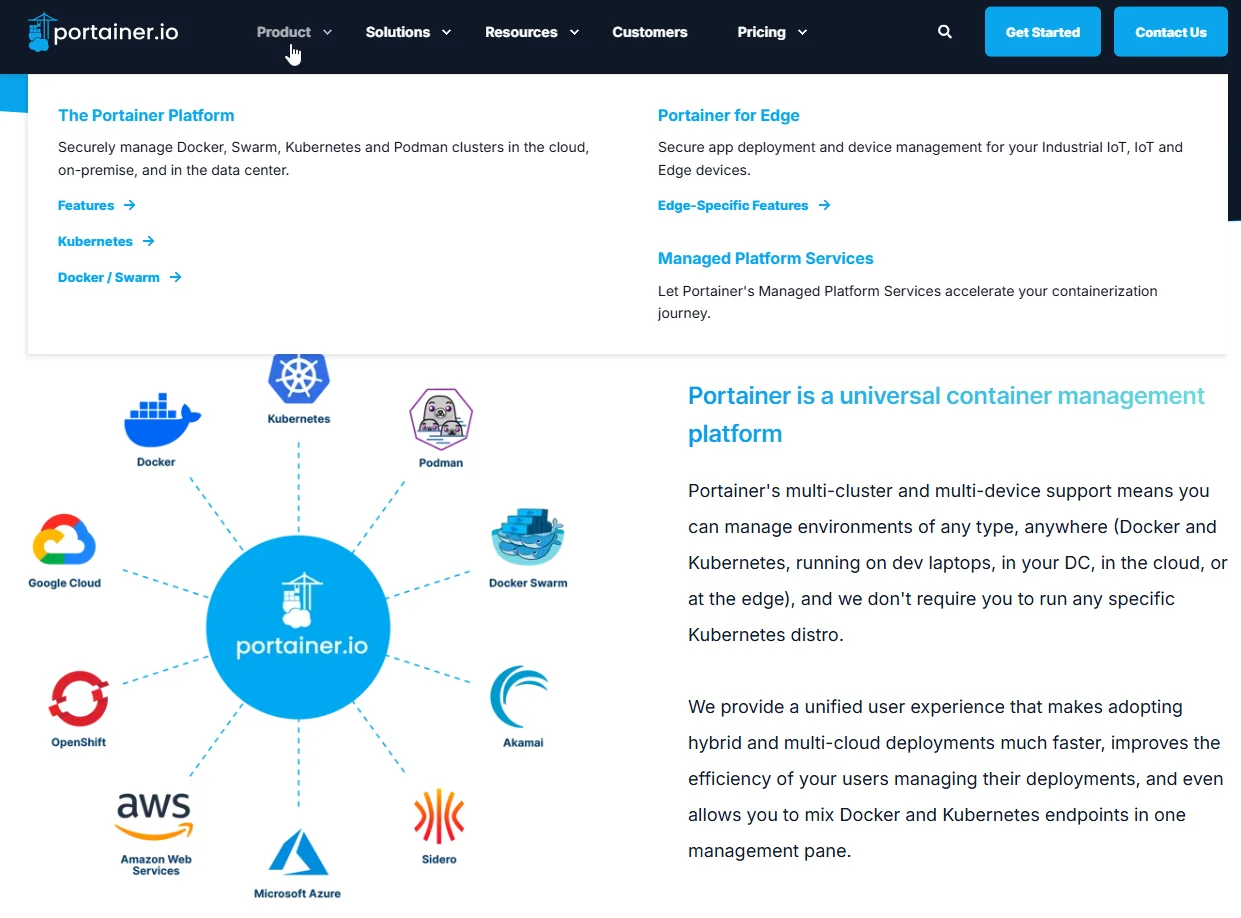Open the Resources menu item
Viewport: 1241px width, 918px height.
[521, 32]
